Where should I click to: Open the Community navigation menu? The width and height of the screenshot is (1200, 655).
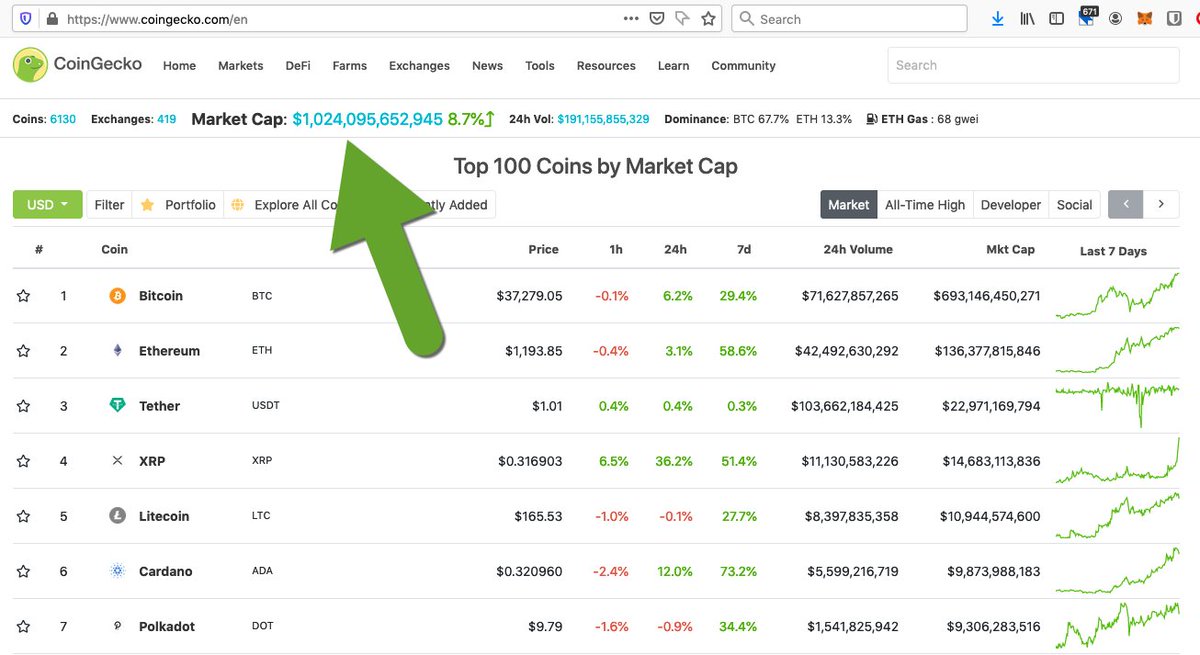pyautogui.click(x=743, y=66)
